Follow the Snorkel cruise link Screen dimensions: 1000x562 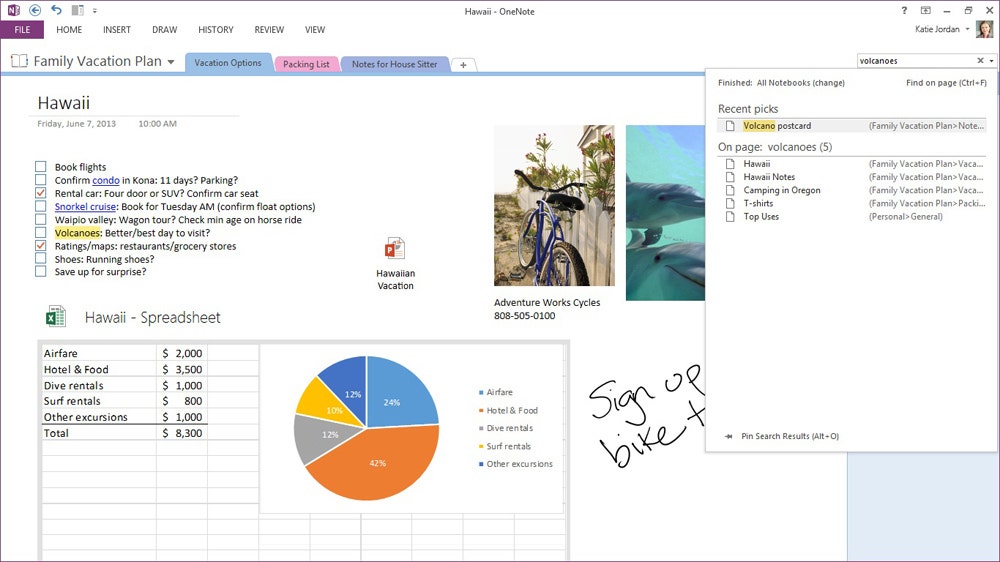[85, 207]
